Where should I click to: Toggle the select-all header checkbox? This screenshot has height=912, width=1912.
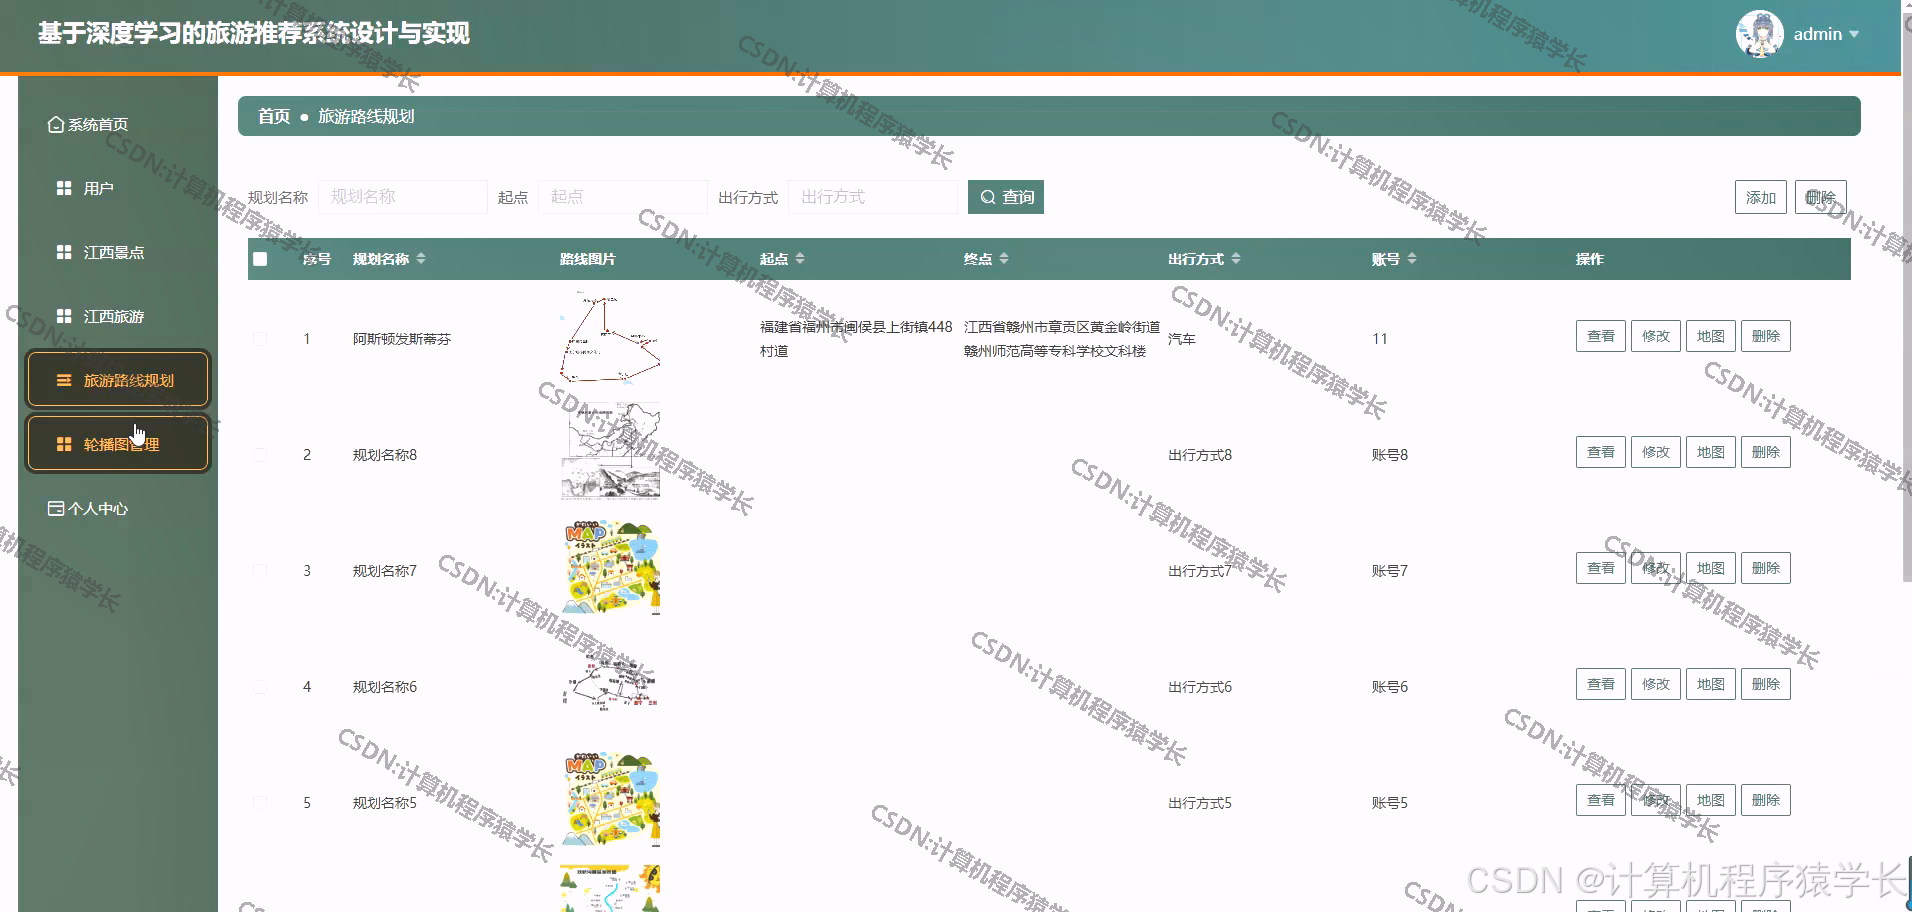[x=260, y=259]
